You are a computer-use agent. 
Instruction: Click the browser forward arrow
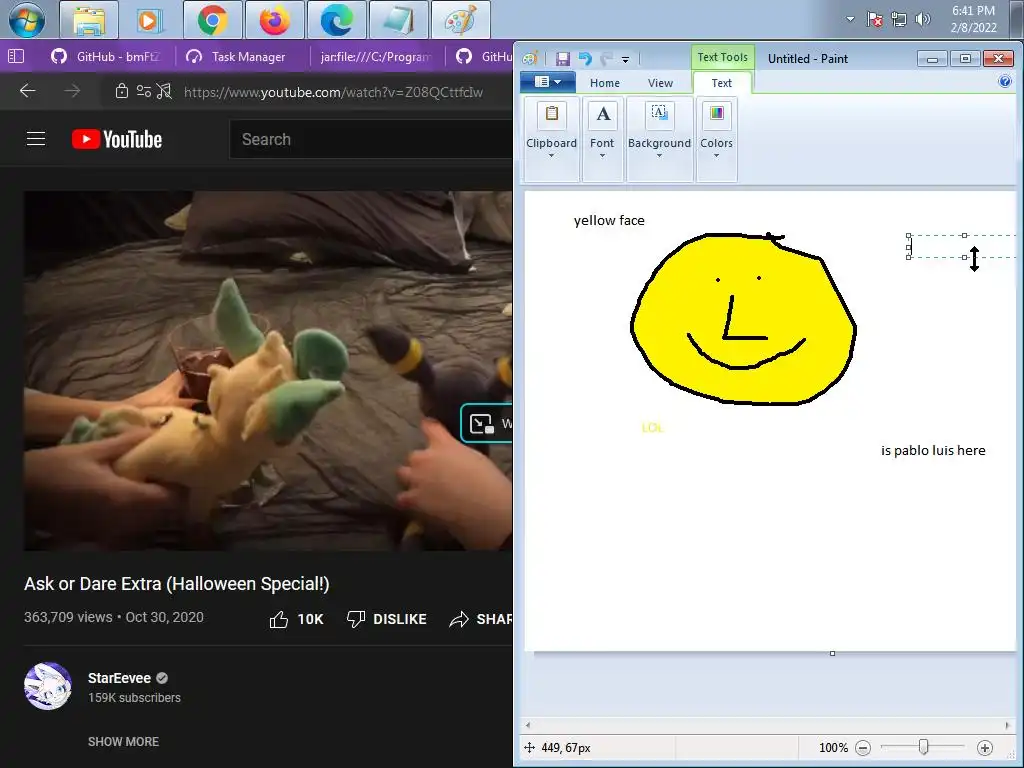point(72,91)
